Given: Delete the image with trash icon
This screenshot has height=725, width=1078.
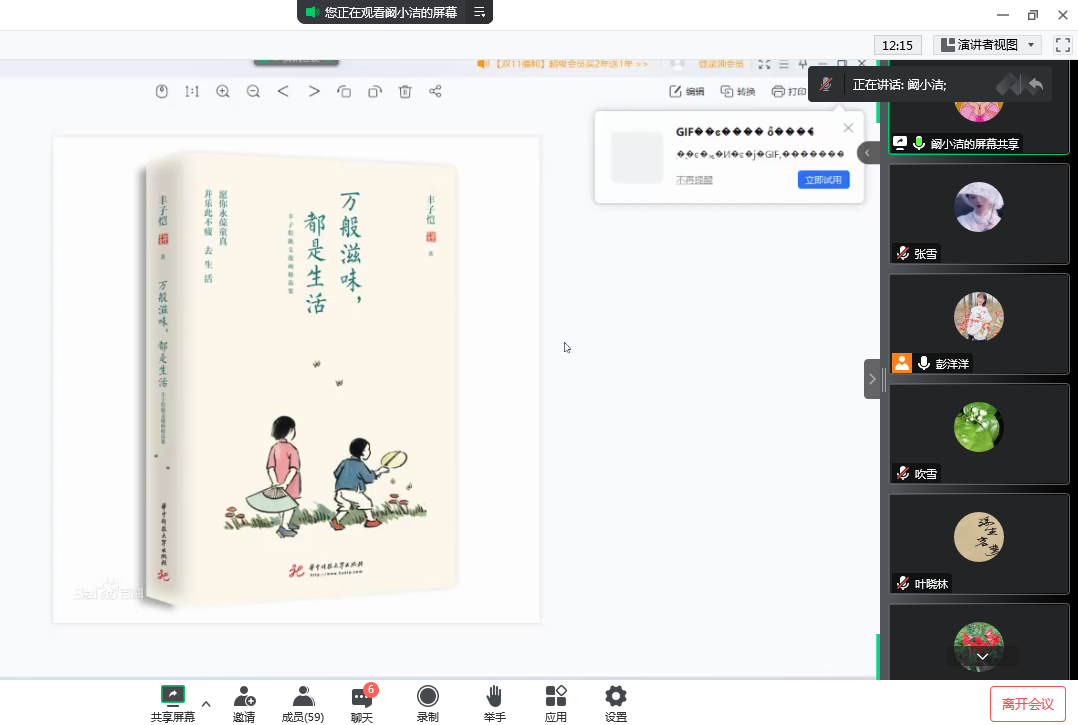Looking at the screenshot, I should [x=405, y=91].
